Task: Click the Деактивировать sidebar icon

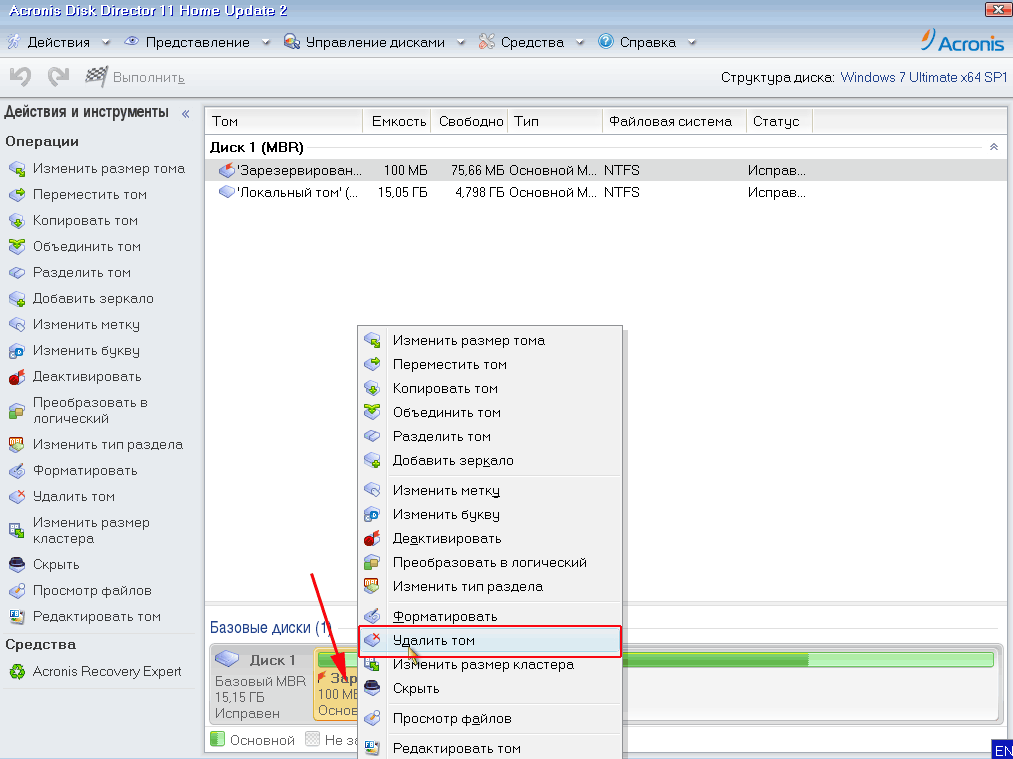Action: [17, 377]
